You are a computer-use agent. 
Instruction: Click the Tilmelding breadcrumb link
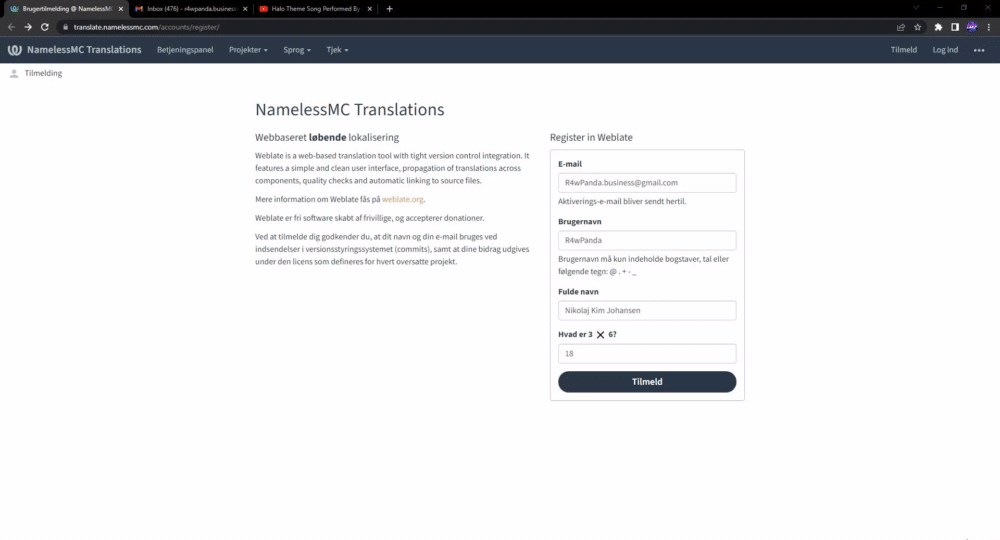tap(43, 73)
